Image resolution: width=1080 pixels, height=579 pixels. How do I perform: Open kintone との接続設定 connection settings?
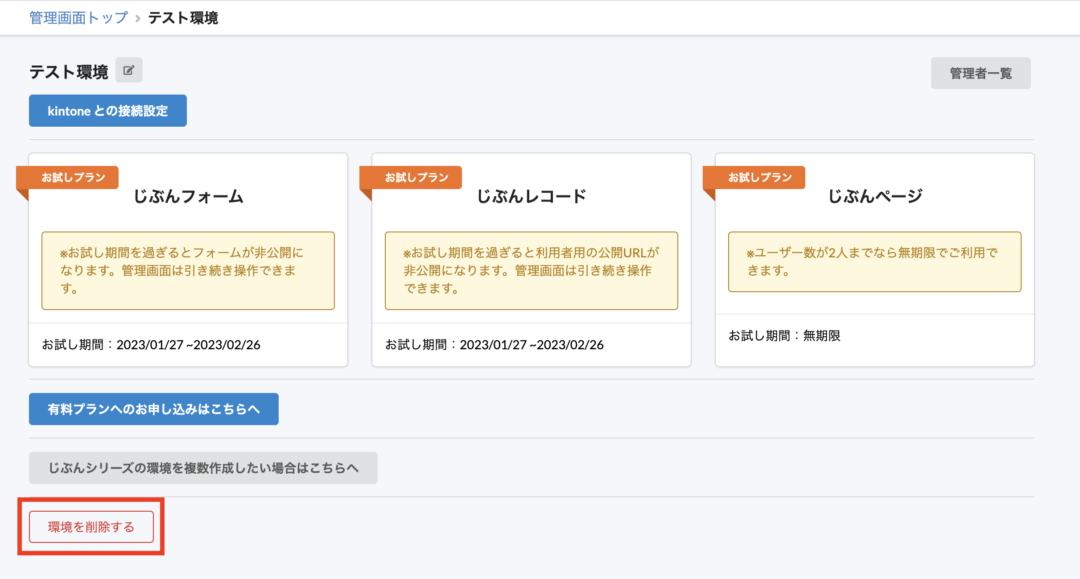108,111
